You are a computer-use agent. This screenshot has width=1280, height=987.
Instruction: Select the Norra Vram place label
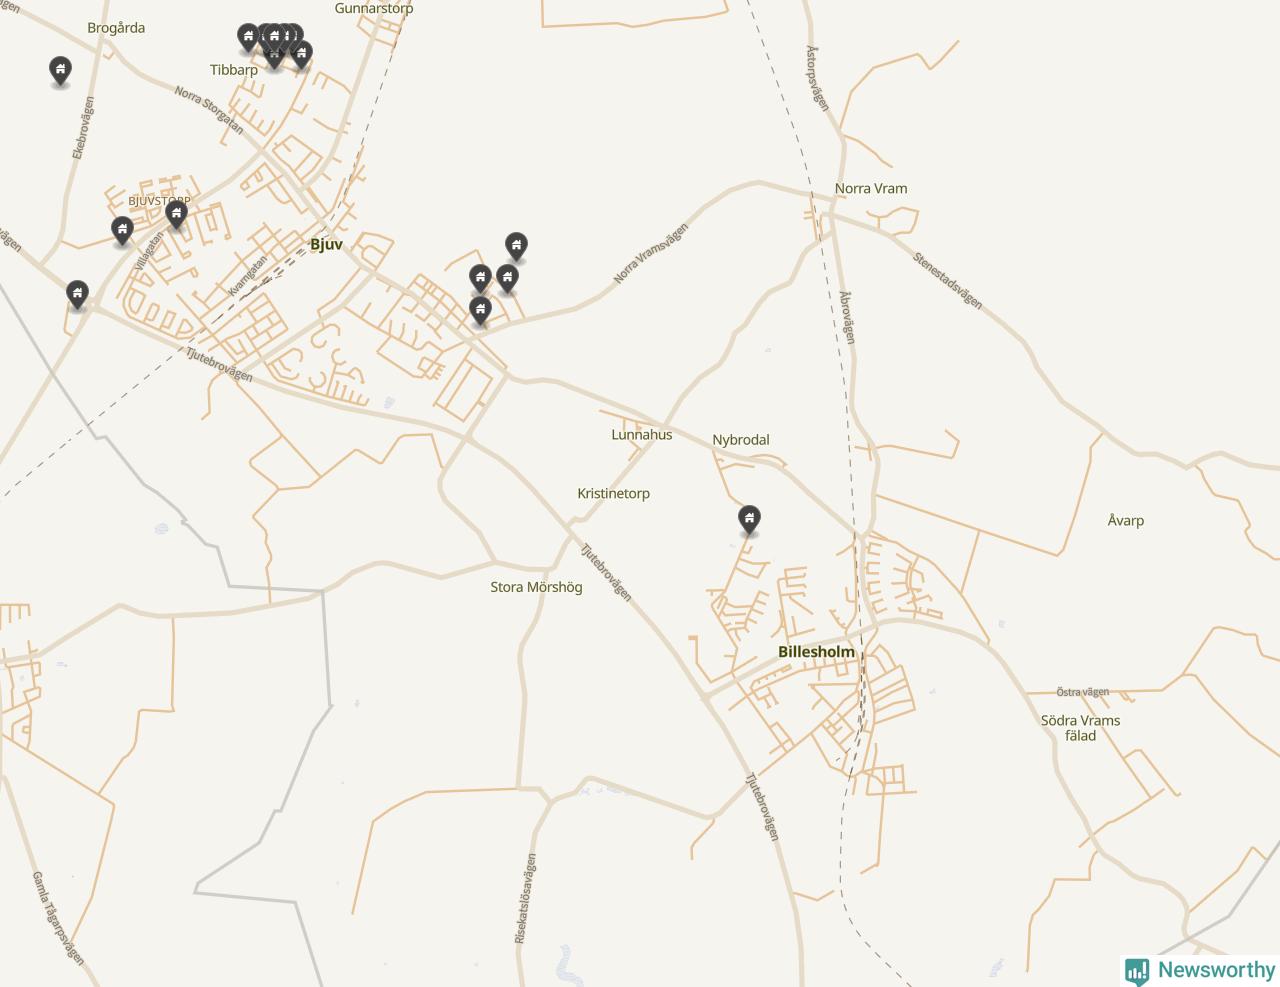pyautogui.click(x=871, y=188)
